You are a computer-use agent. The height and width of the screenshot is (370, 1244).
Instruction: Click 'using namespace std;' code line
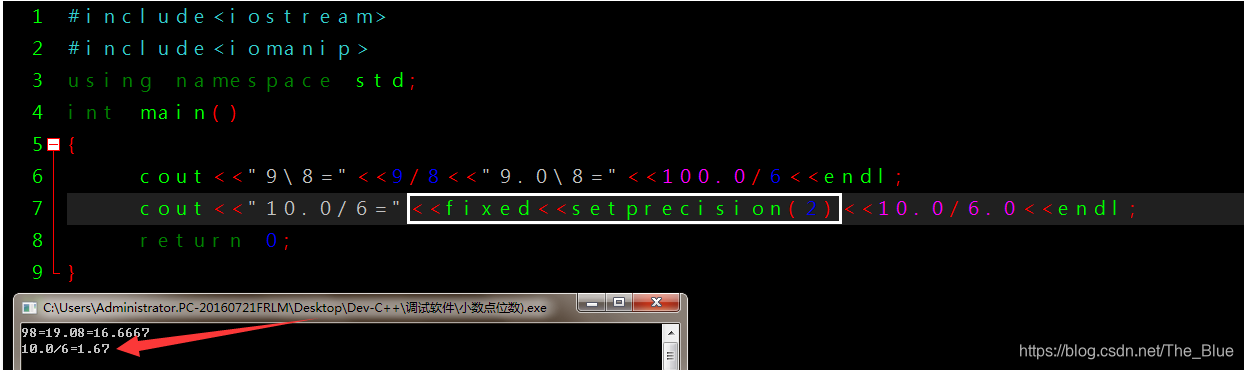241,81
